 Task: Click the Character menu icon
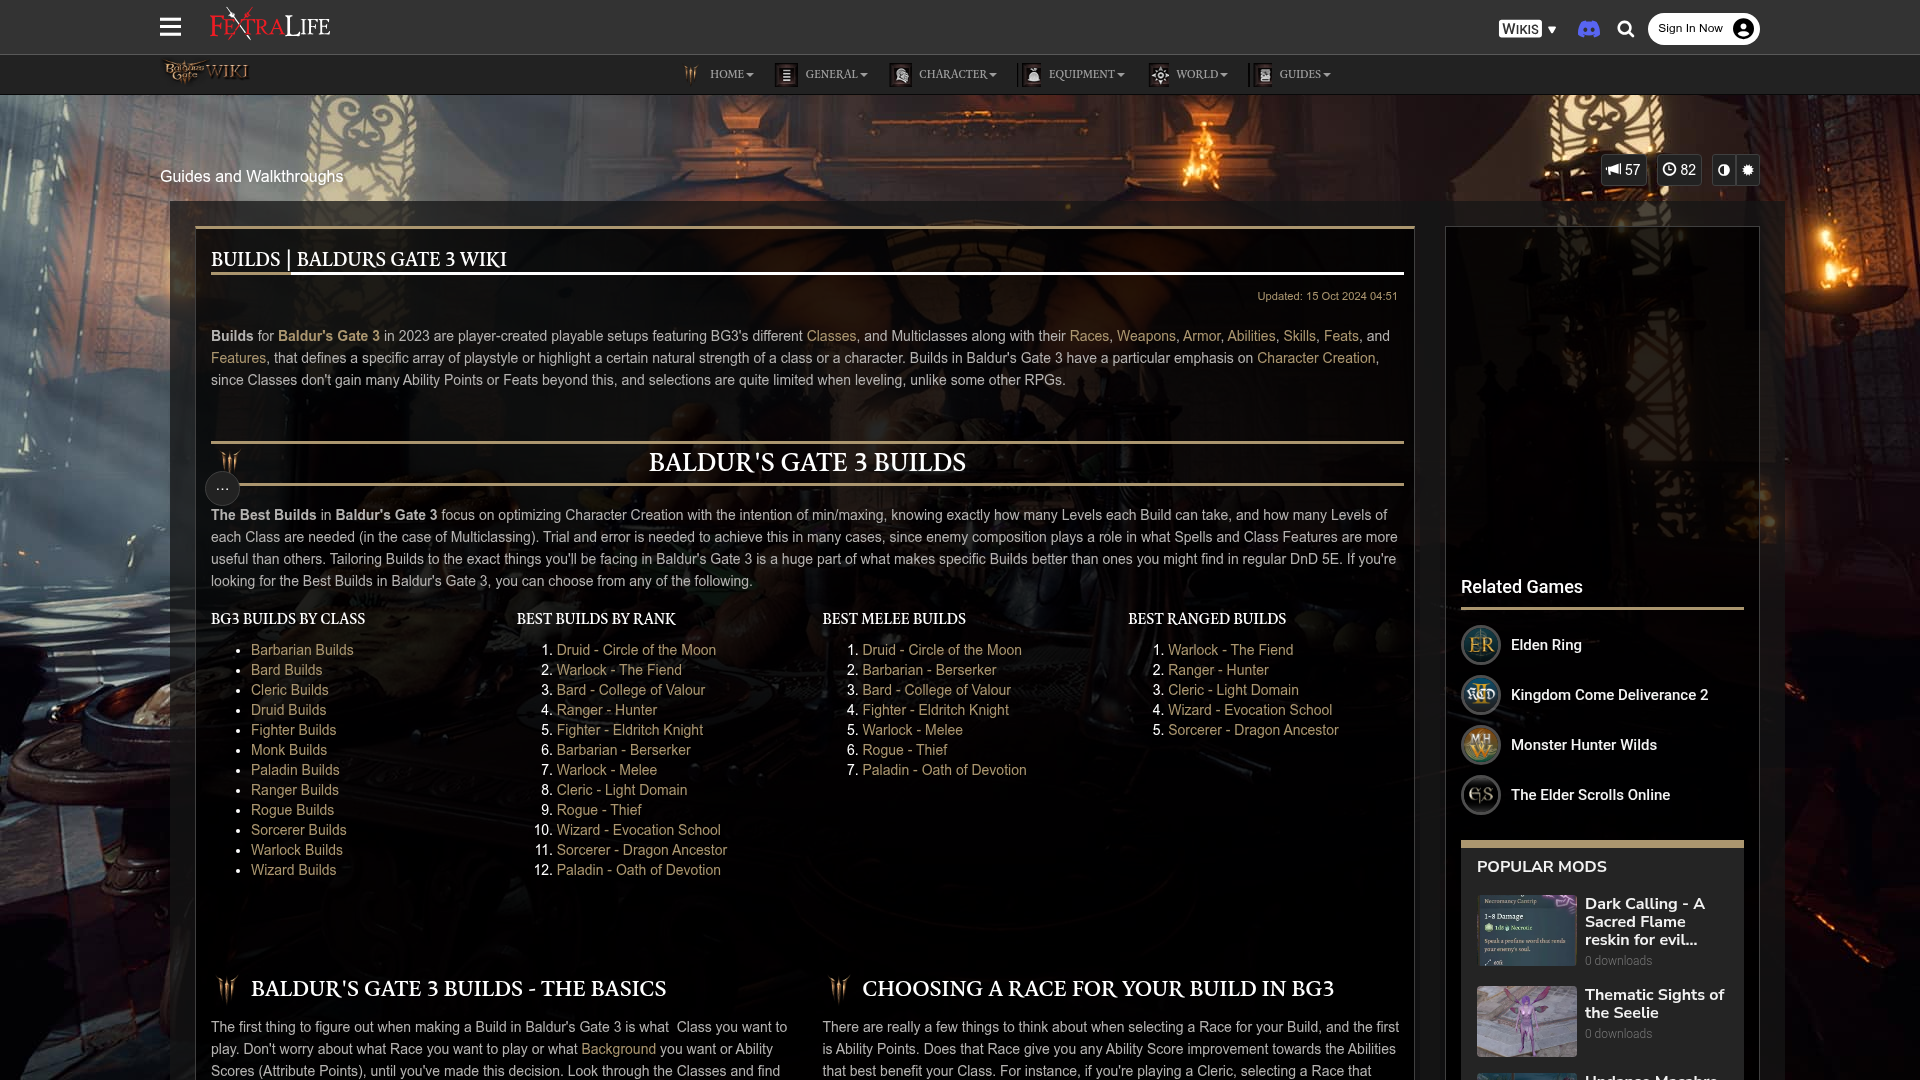tap(900, 74)
